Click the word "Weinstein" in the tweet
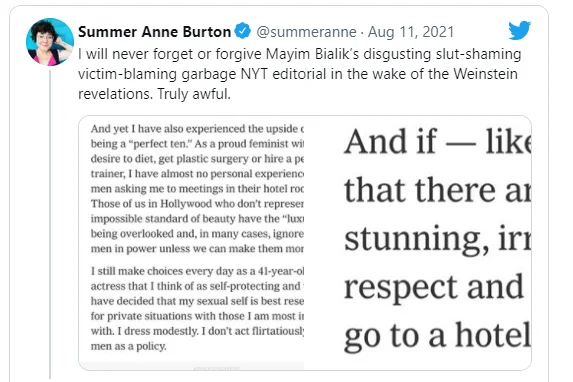This screenshot has height=382, width=573. (485, 74)
